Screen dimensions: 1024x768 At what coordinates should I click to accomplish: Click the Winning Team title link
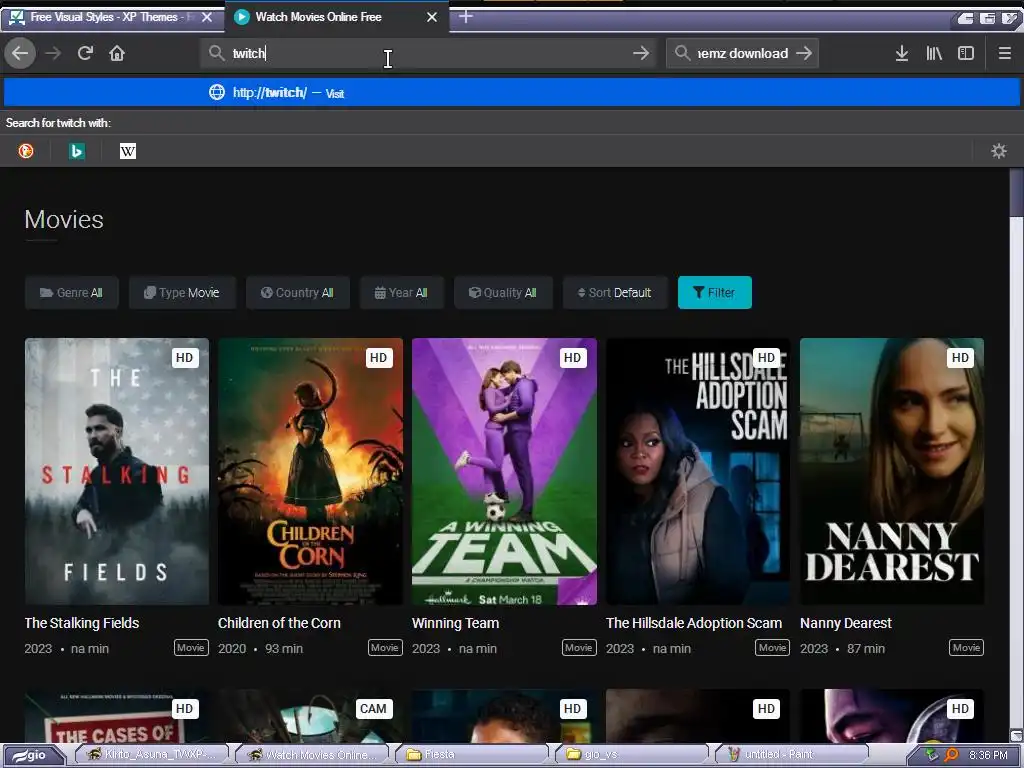(455, 623)
